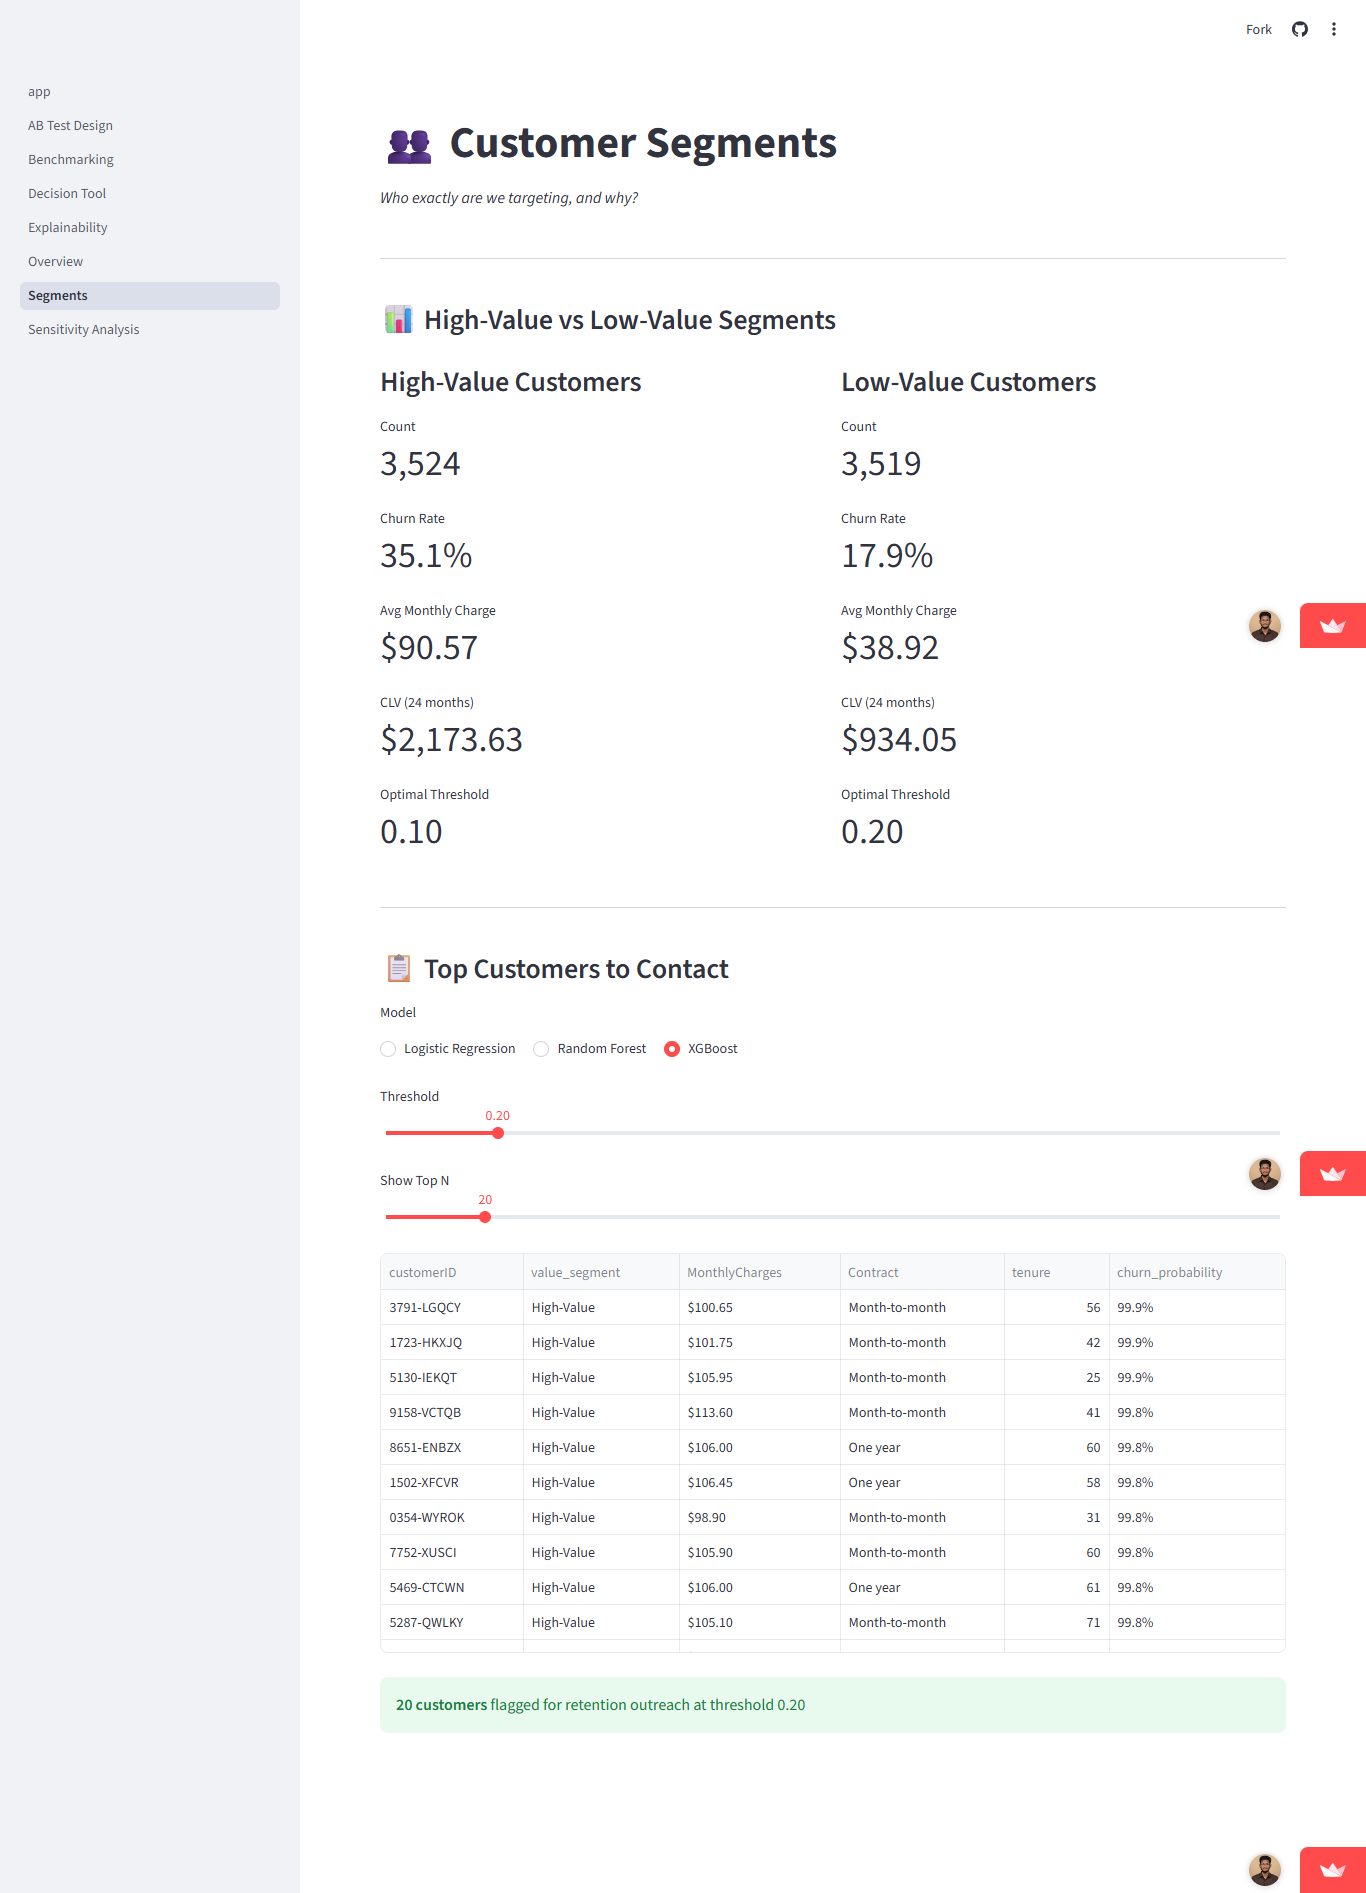The width and height of the screenshot is (1366, 1893).
Task: Click the High-Value CLV value $2,173.63
Action: click(x=451, y=740)
